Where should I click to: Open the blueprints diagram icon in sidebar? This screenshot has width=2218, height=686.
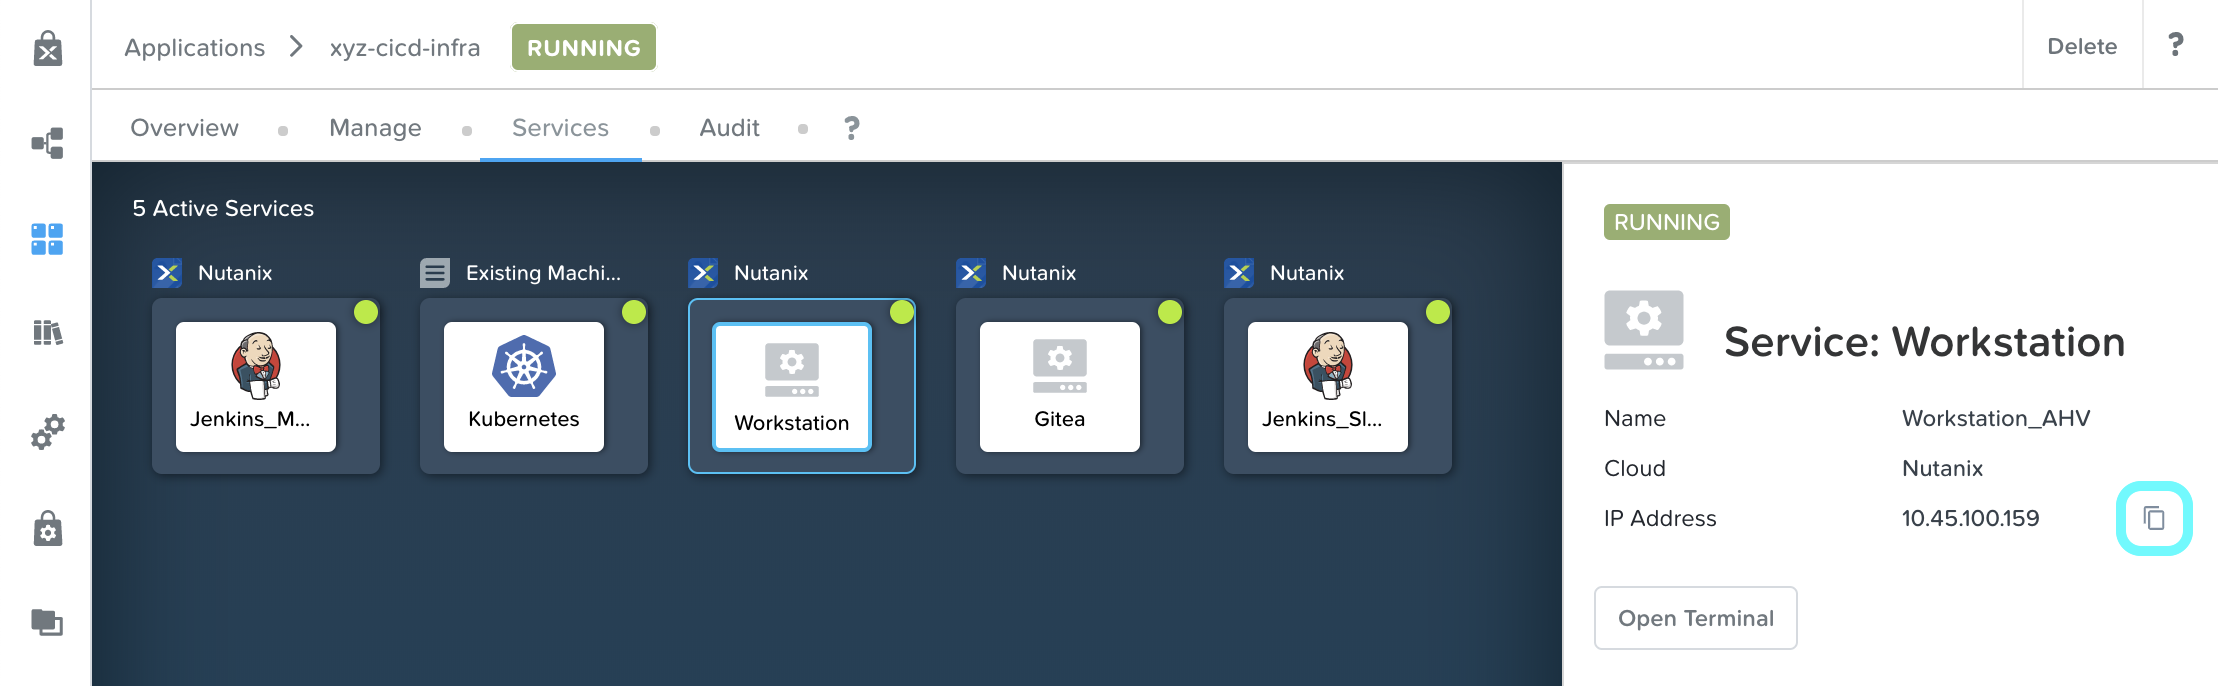pos(47,143)
